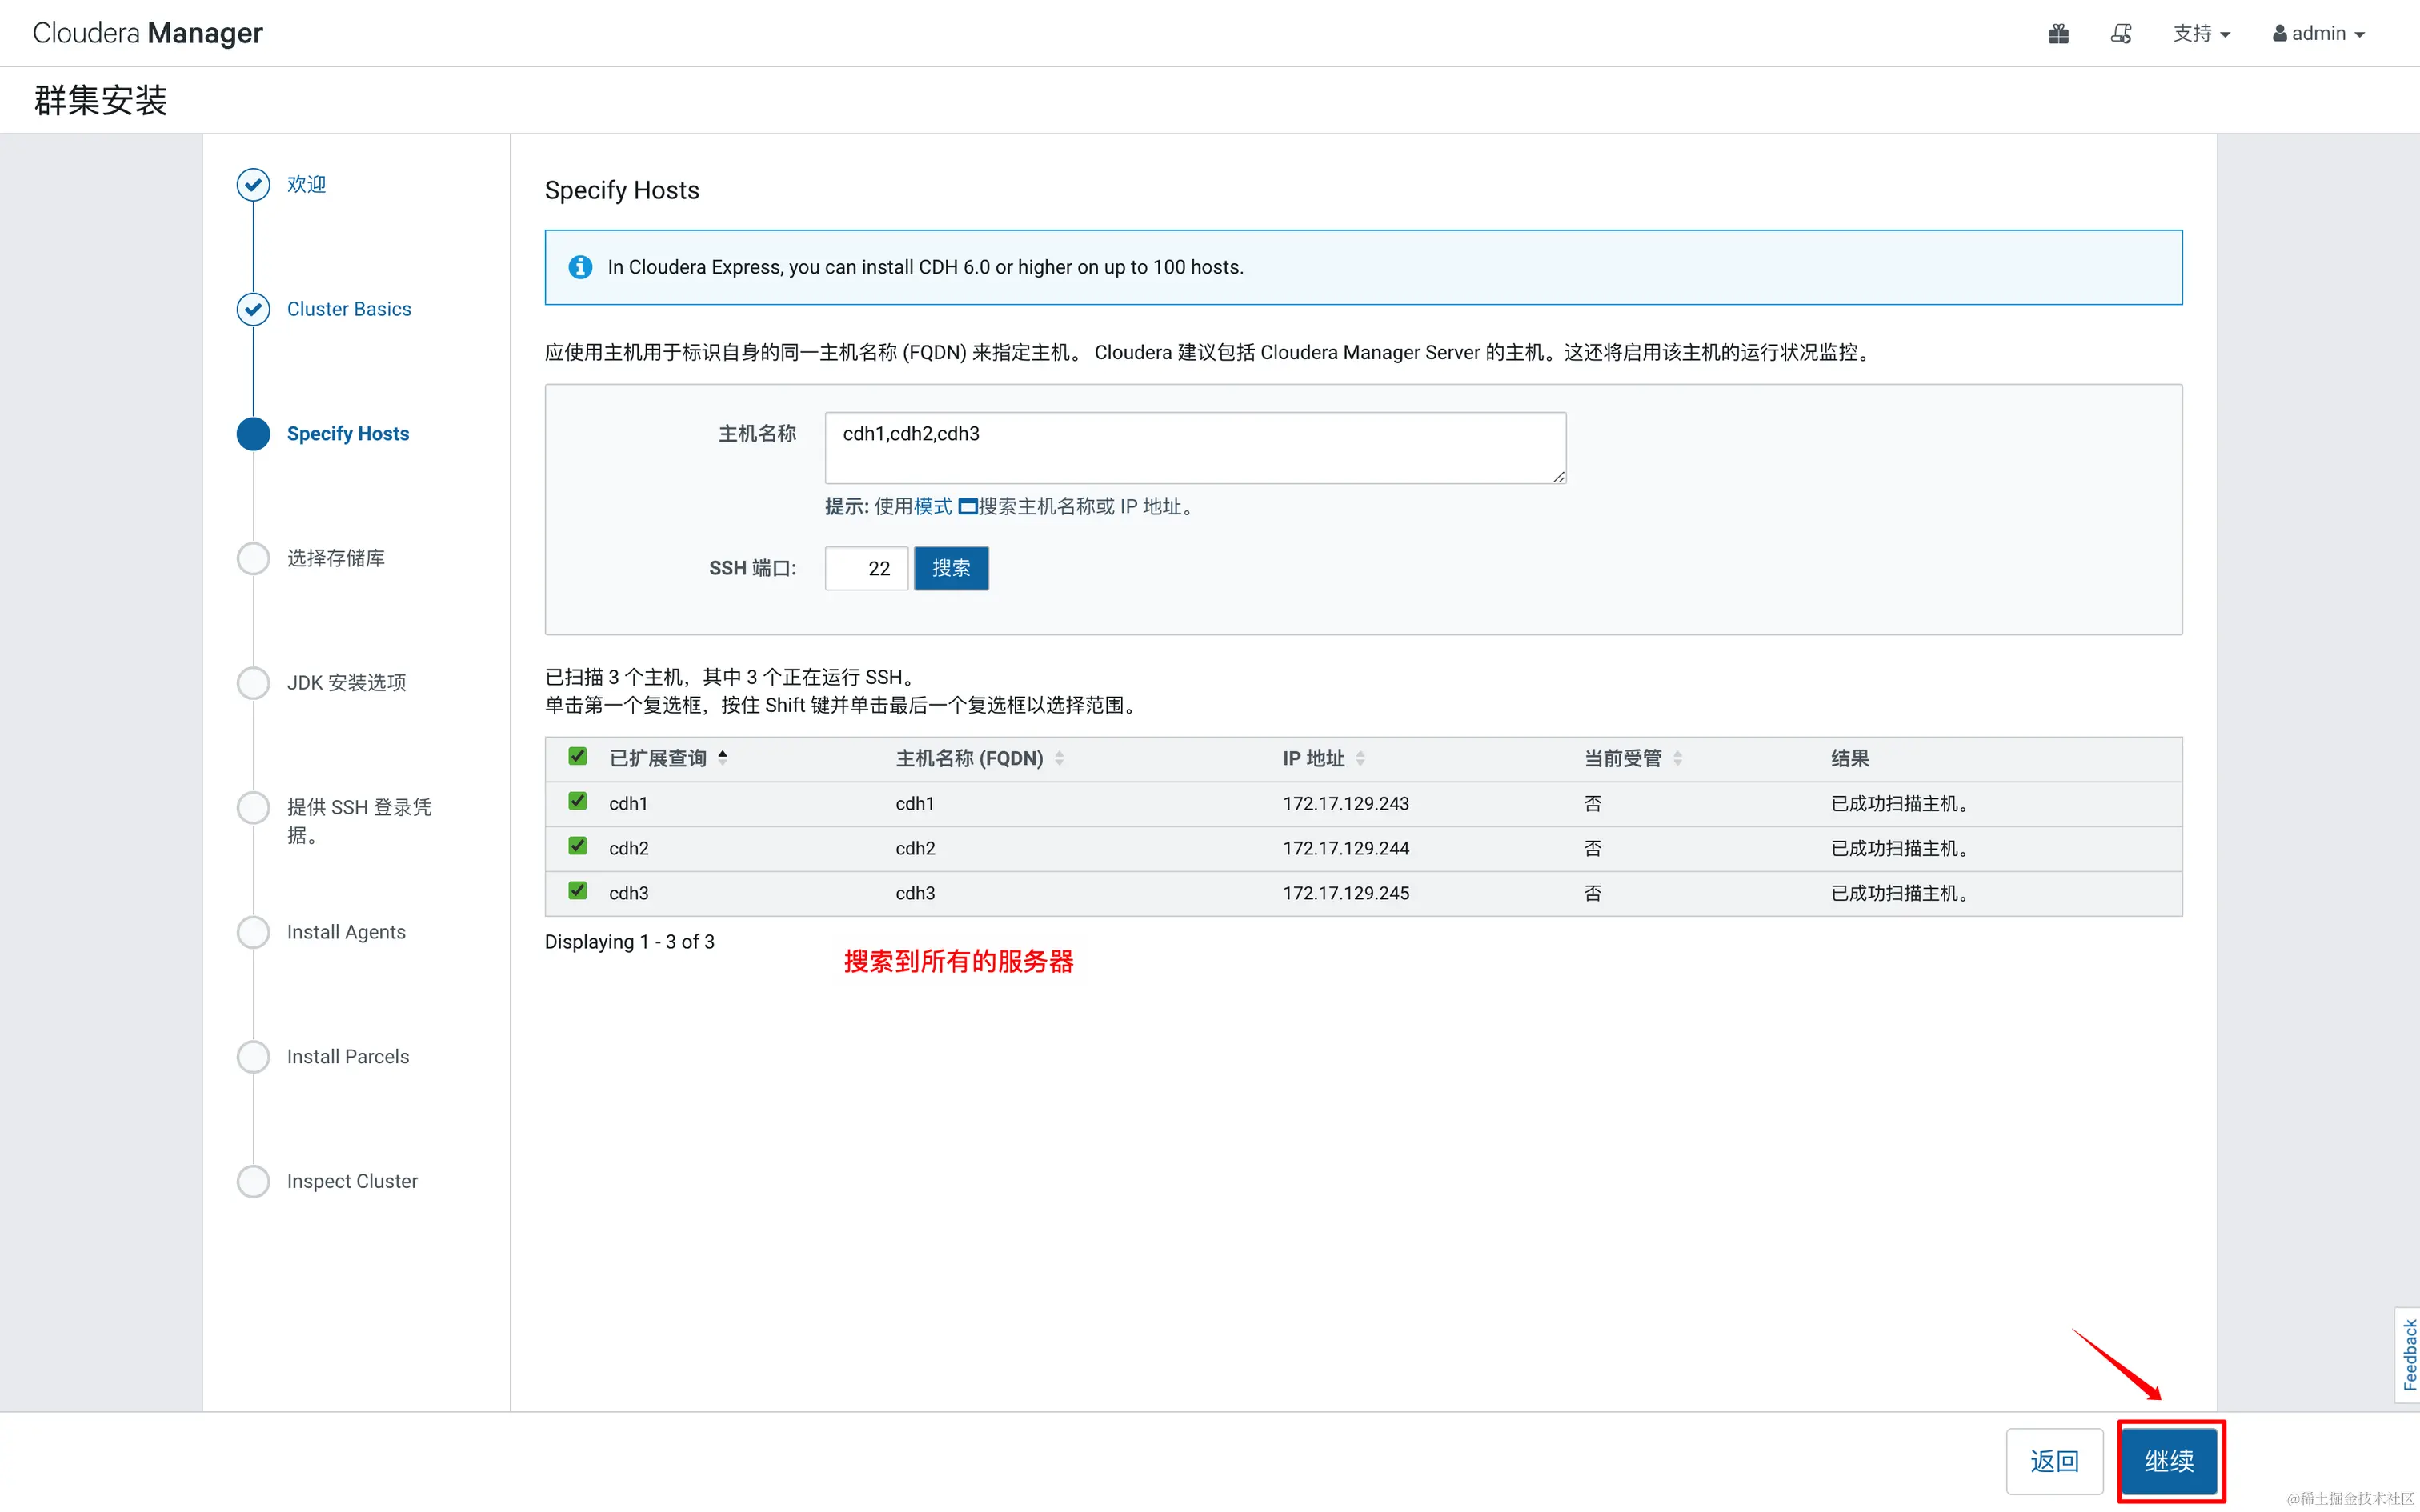Click the SSH 端口 input field
This screenshot has height=1512, width=2420.
point(866,568)
